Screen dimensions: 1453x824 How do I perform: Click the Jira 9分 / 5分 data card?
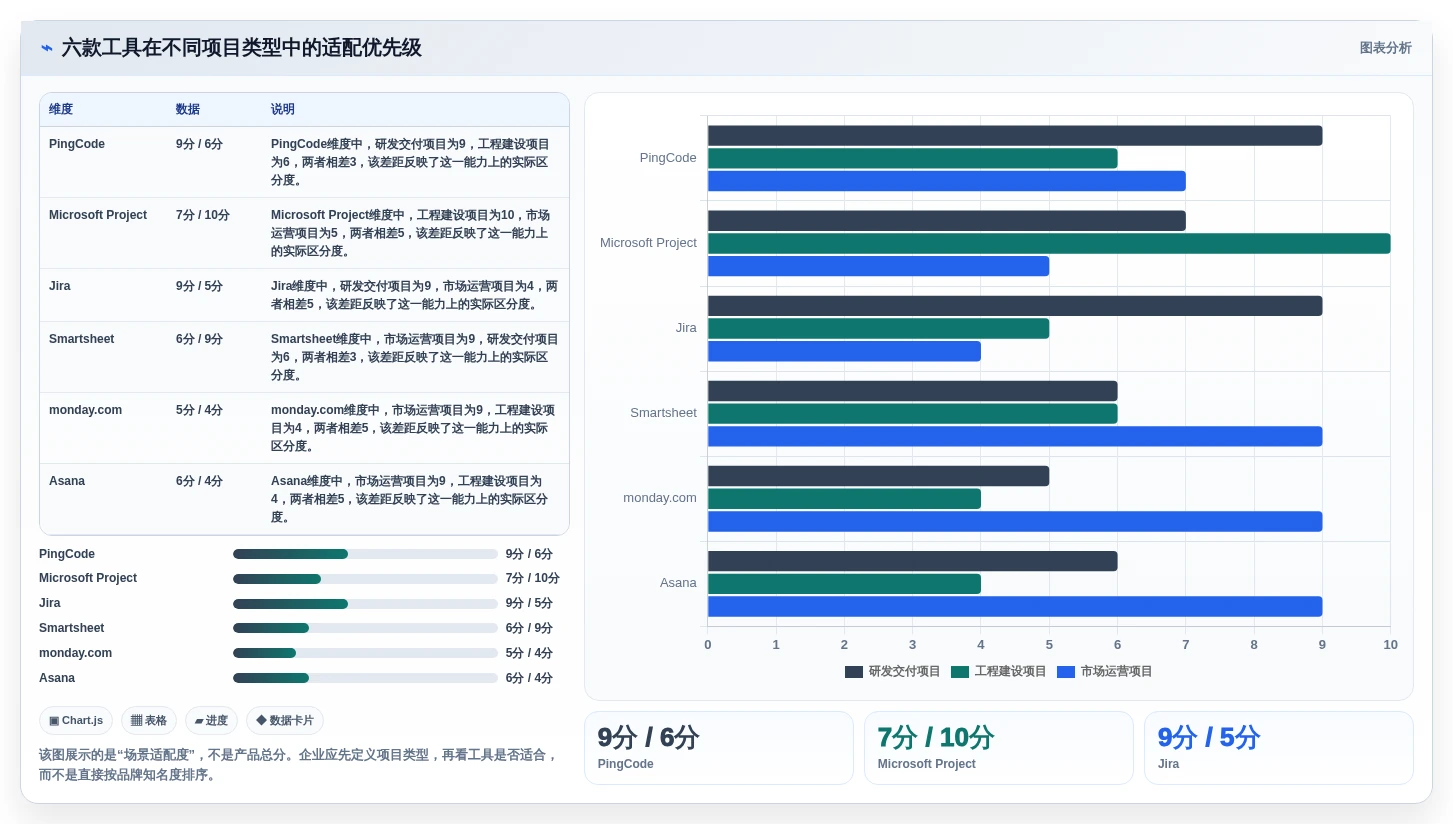point(1279,748)
